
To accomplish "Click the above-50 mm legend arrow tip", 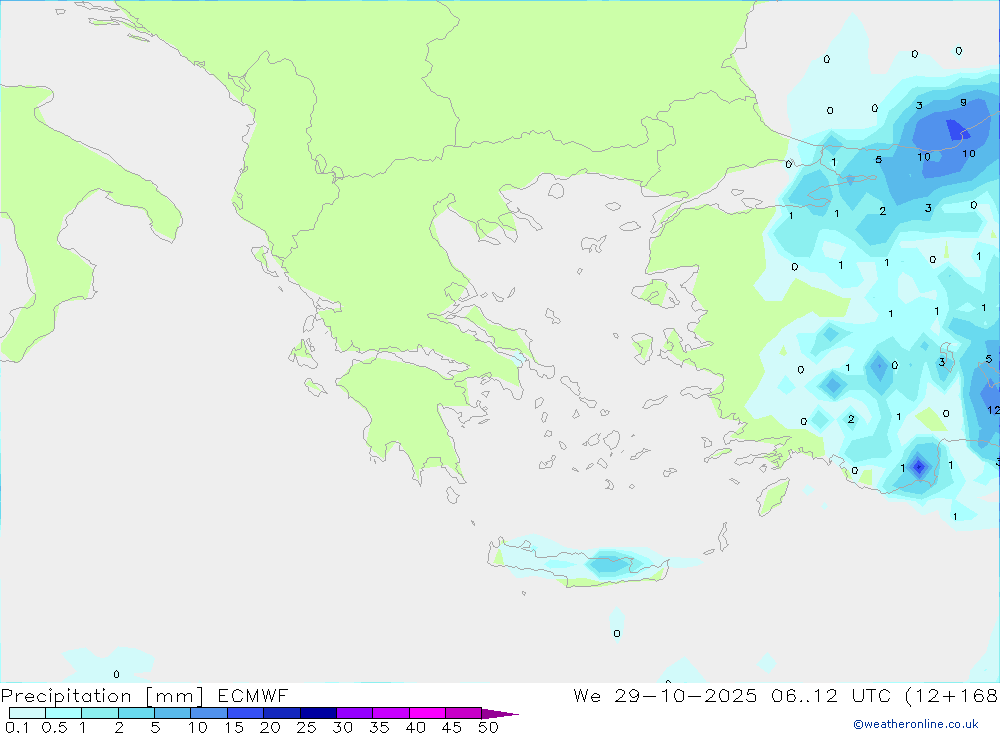I will coord(500,714).
